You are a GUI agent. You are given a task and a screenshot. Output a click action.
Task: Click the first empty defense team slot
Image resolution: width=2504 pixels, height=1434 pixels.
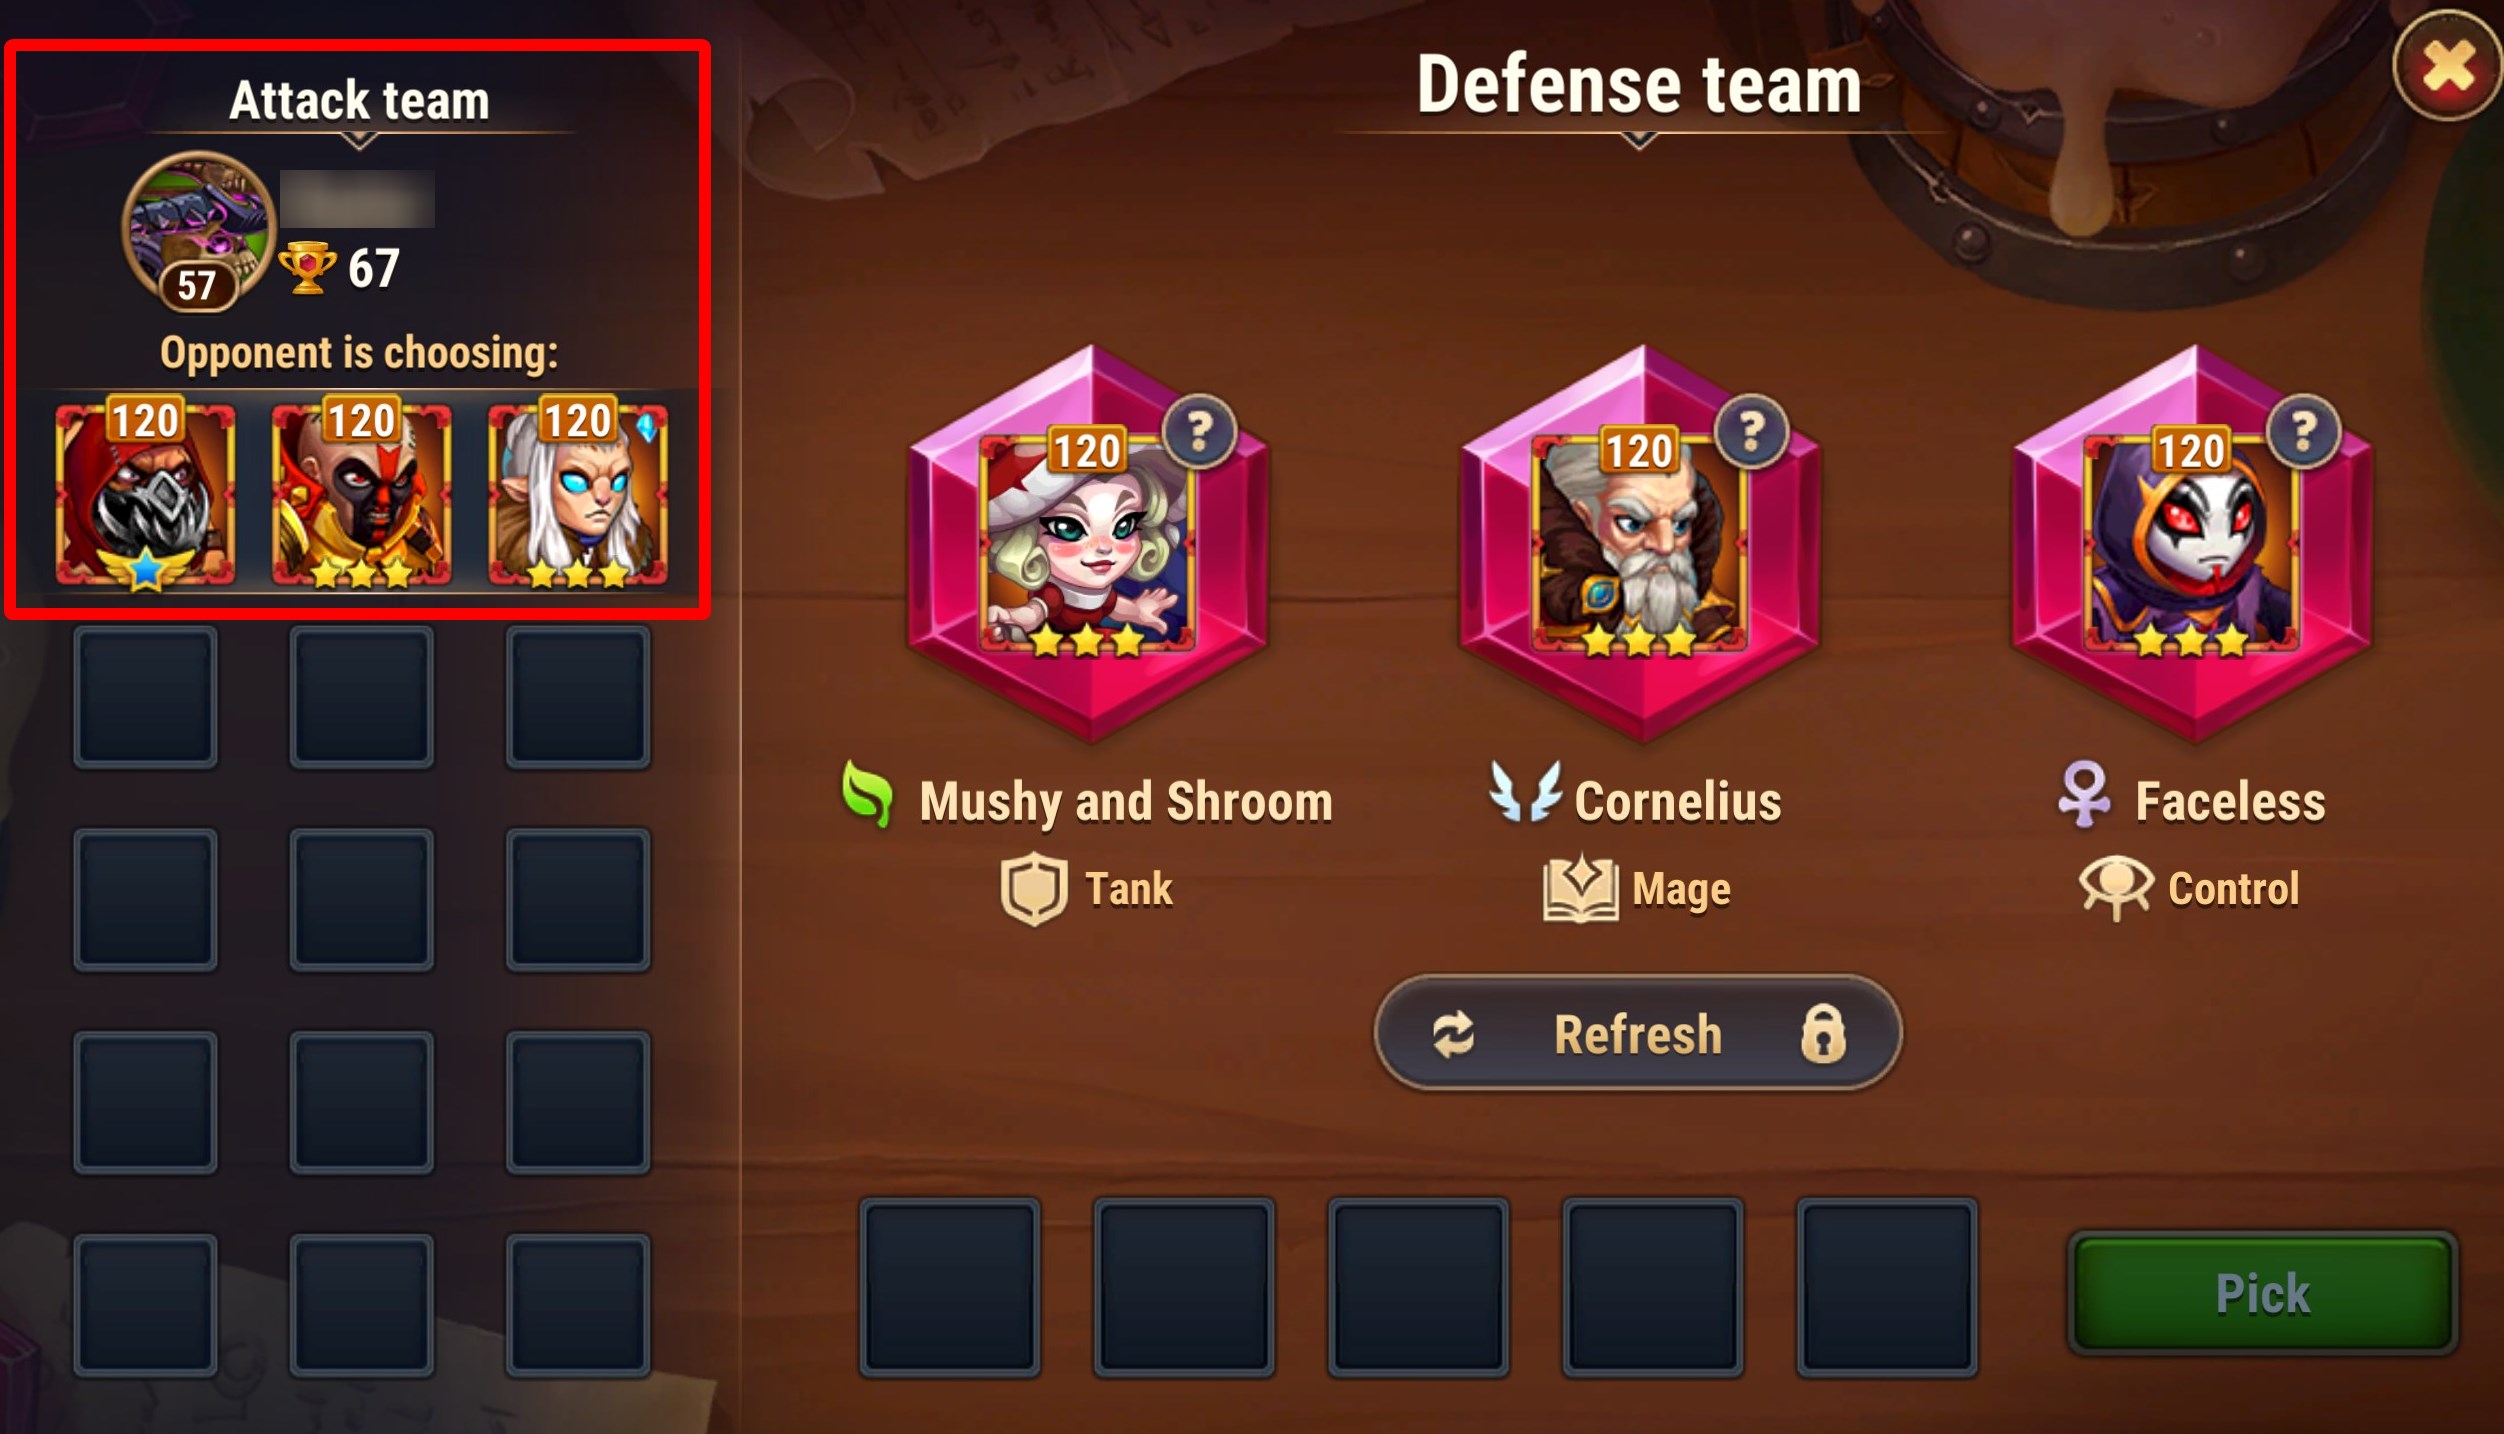coord(950,1287)
